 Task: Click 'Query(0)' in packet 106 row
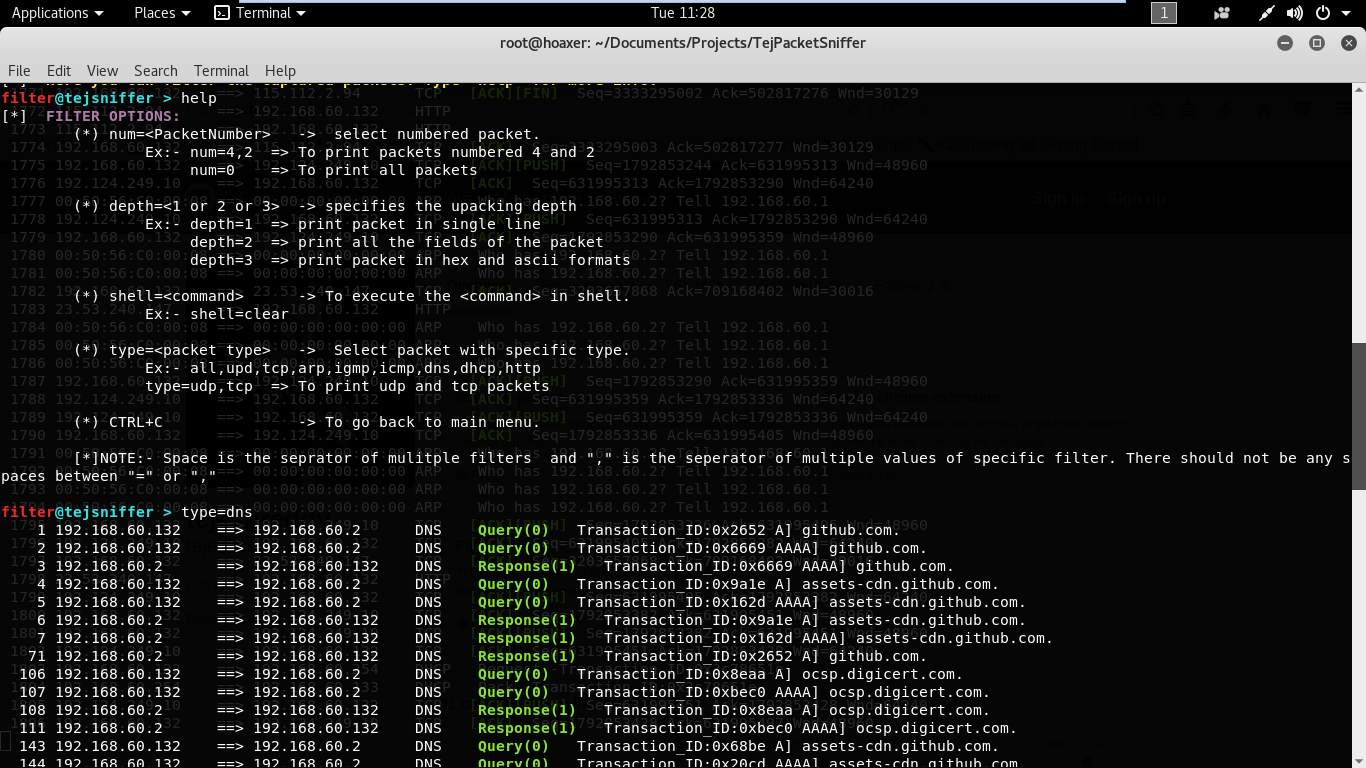pyautogui.click(x=513, y=674)
